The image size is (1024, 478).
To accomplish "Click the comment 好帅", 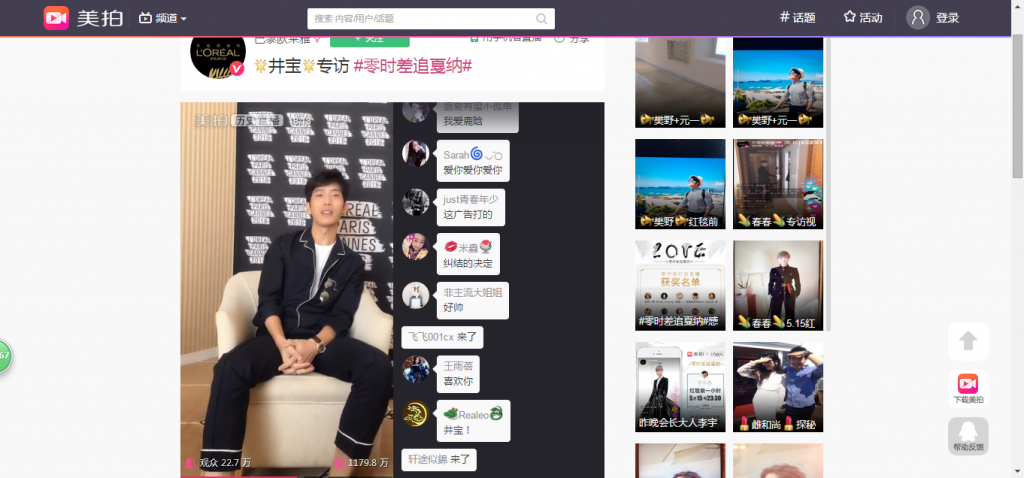I will 453,307.
